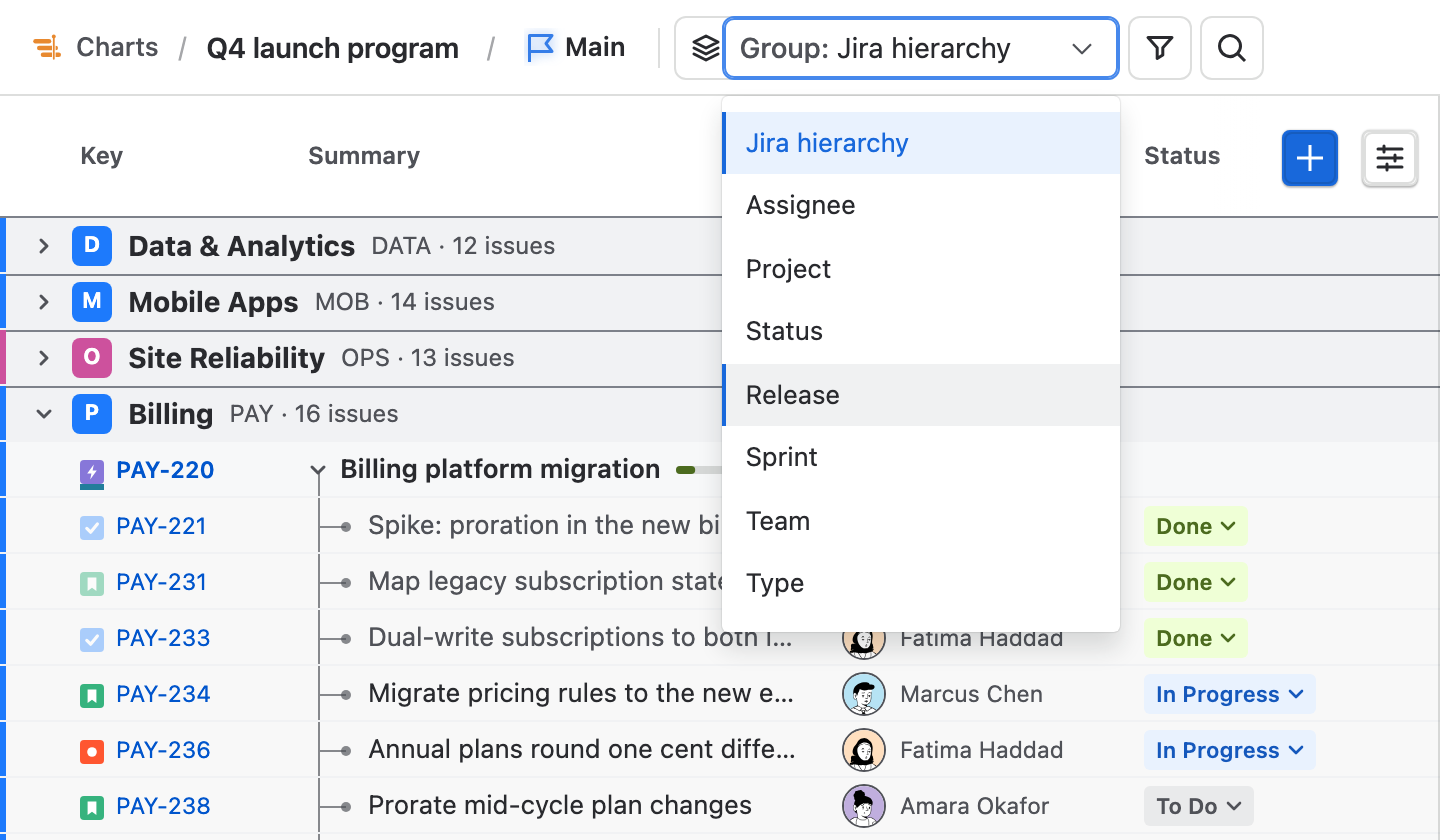The image size is (1440, 840).
Task: Select Jira hierarchy grouping option
Action: click(x=920, y=143)
